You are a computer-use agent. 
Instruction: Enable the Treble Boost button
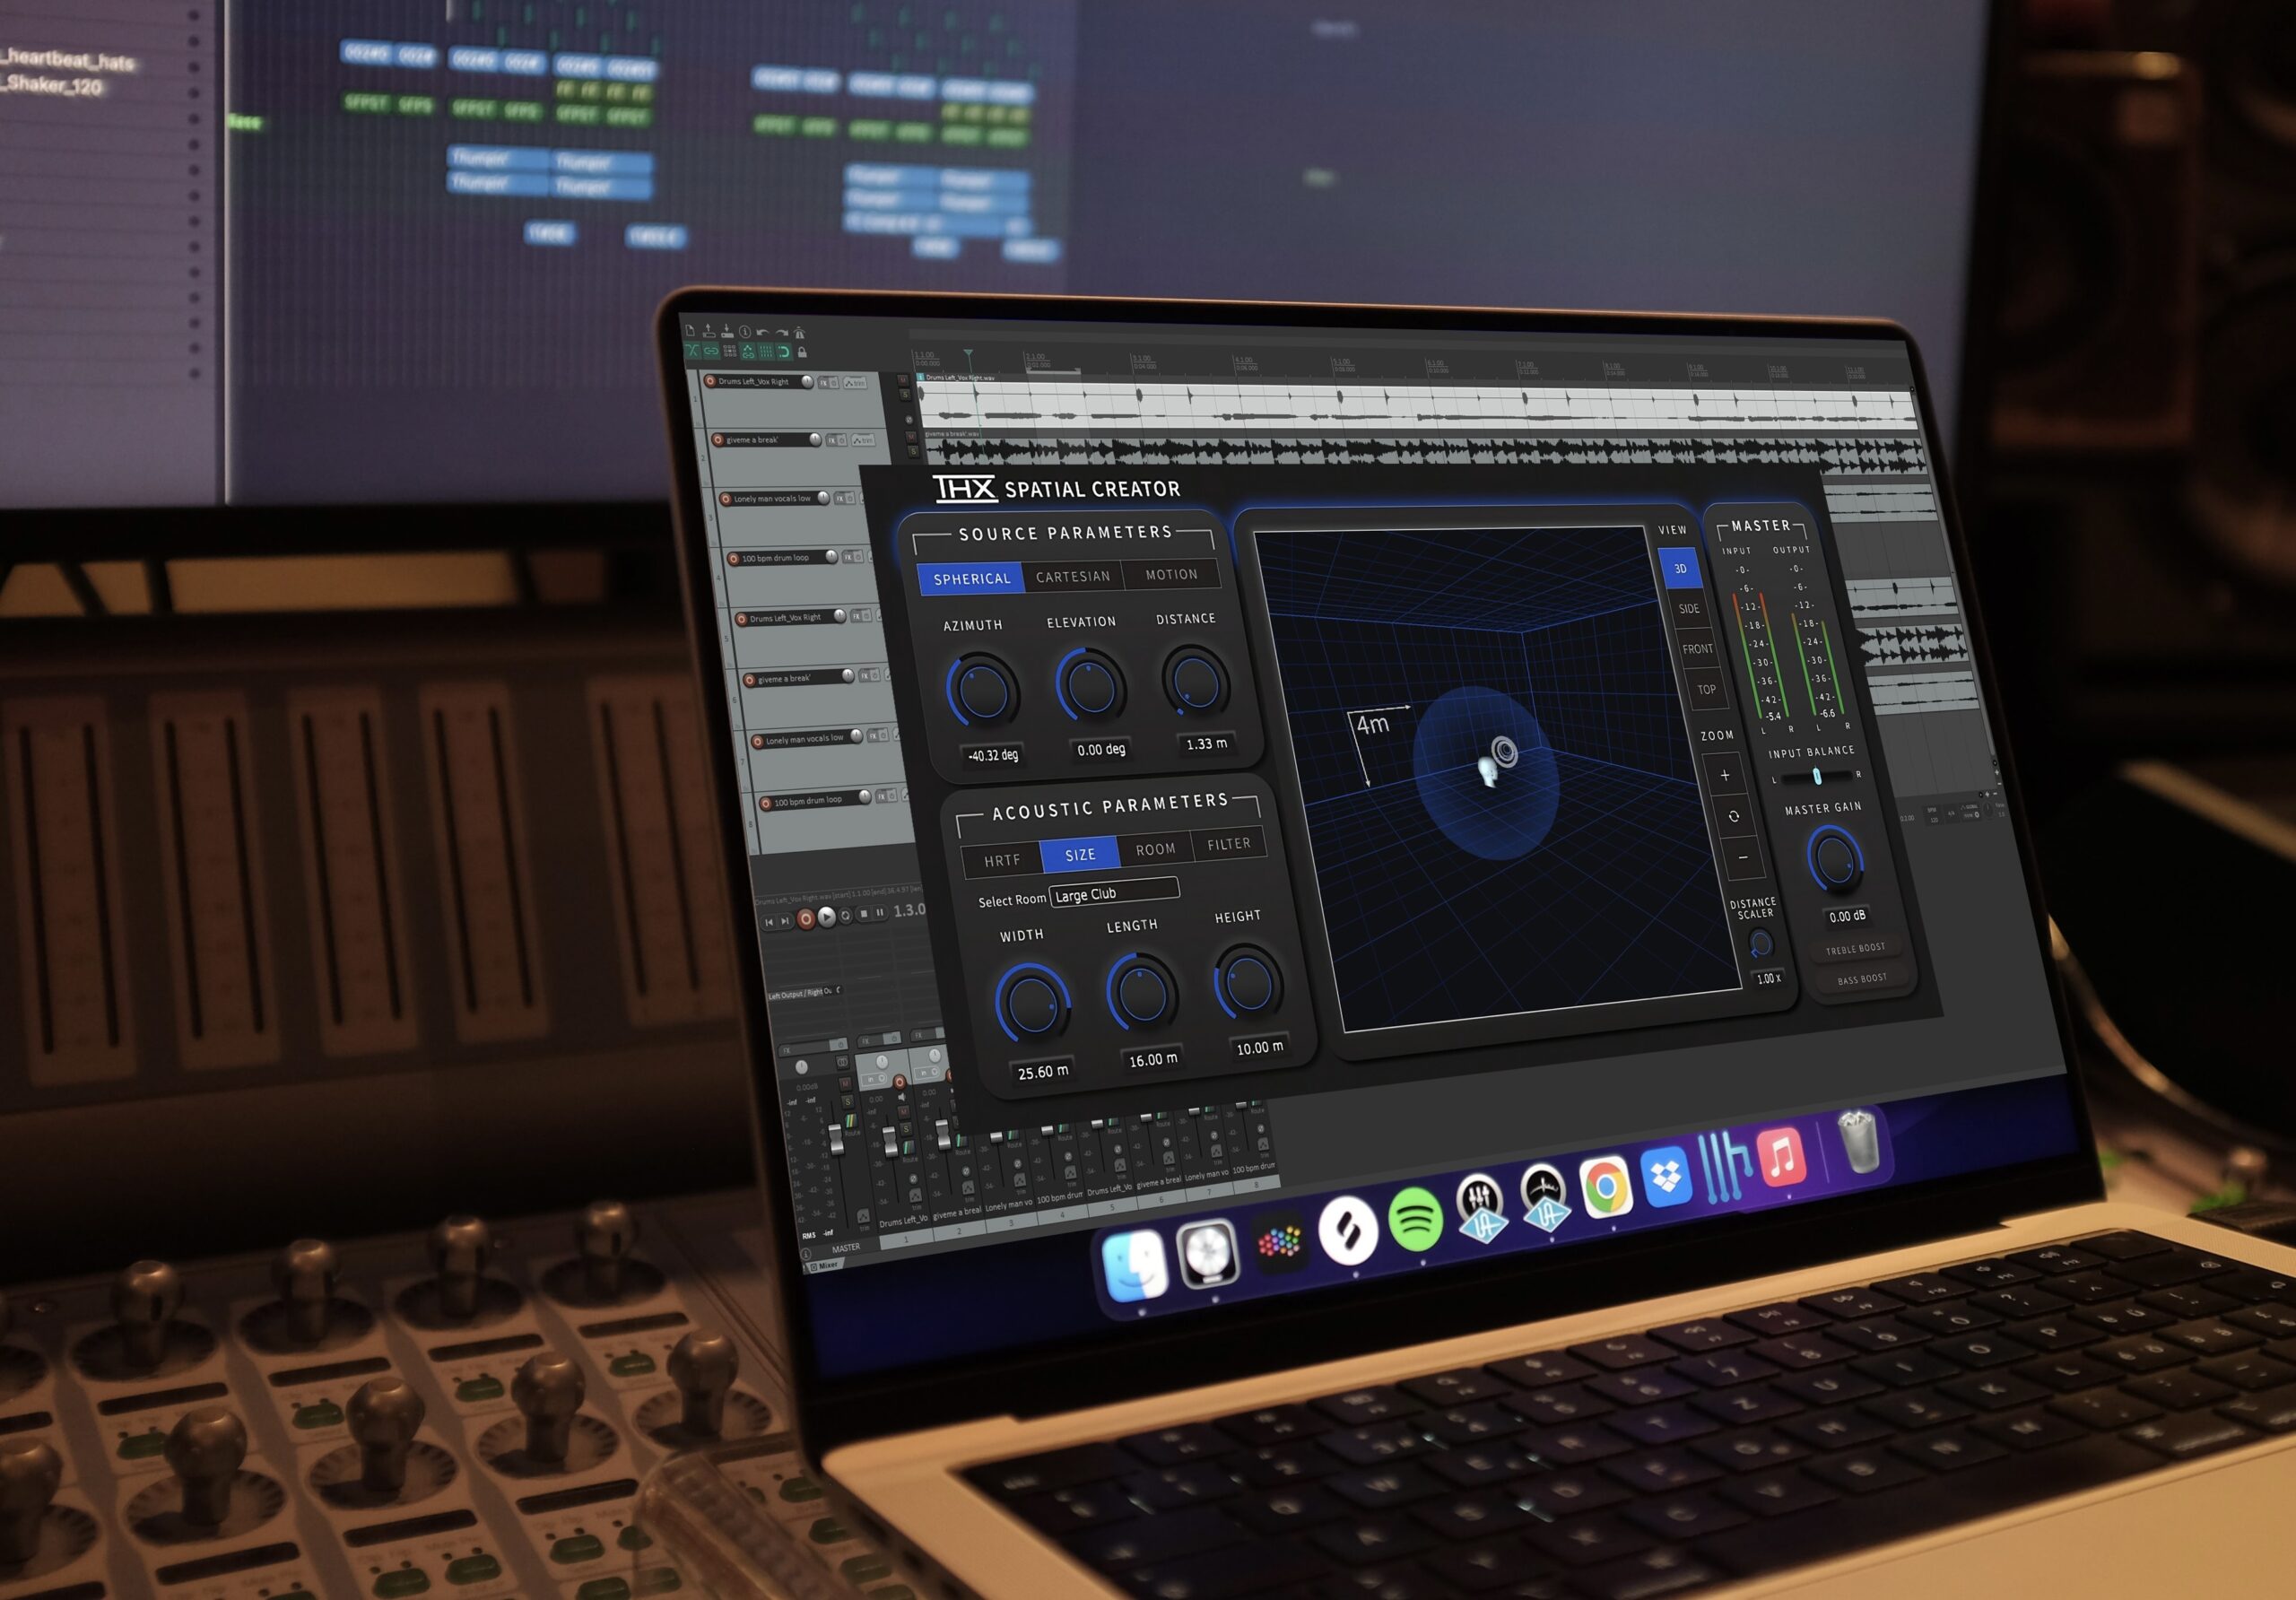coord(1855,948)
